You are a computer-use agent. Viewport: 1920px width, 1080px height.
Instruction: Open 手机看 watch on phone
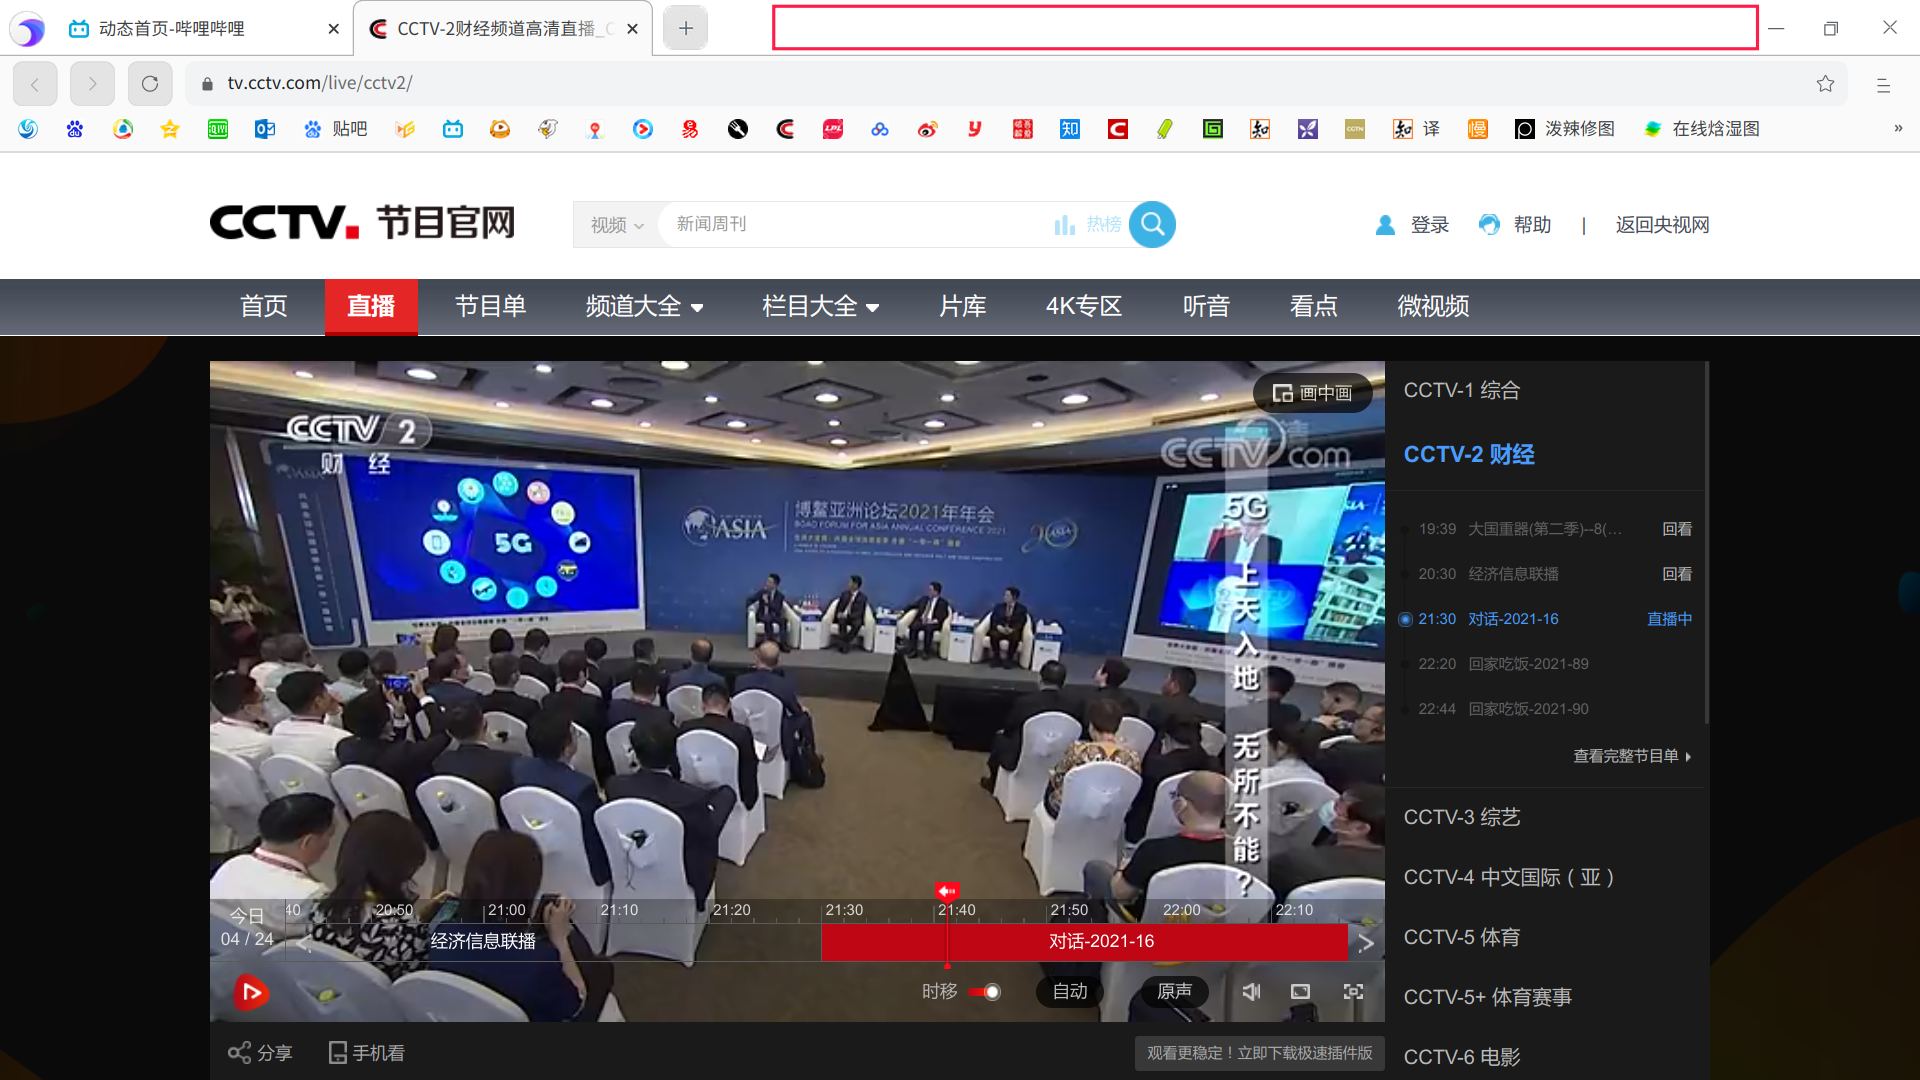[x=367, y=1052]
